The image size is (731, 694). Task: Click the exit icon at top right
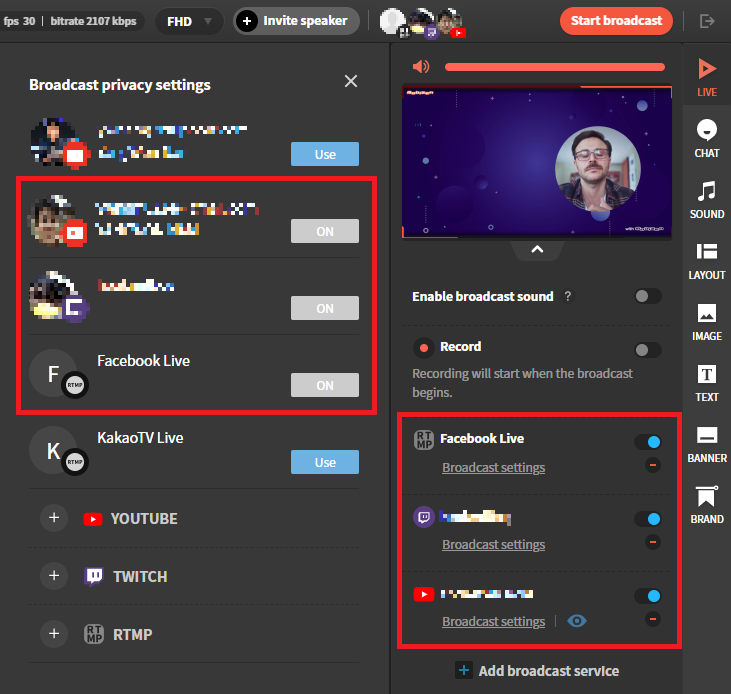(x=707, y=21)
